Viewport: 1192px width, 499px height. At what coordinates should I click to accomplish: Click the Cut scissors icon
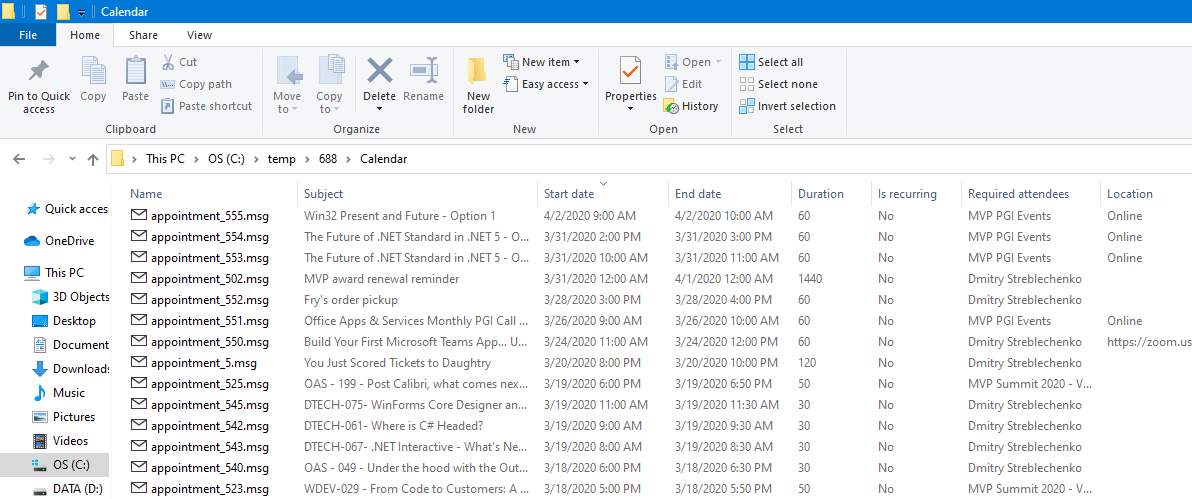tap(168, 62)
